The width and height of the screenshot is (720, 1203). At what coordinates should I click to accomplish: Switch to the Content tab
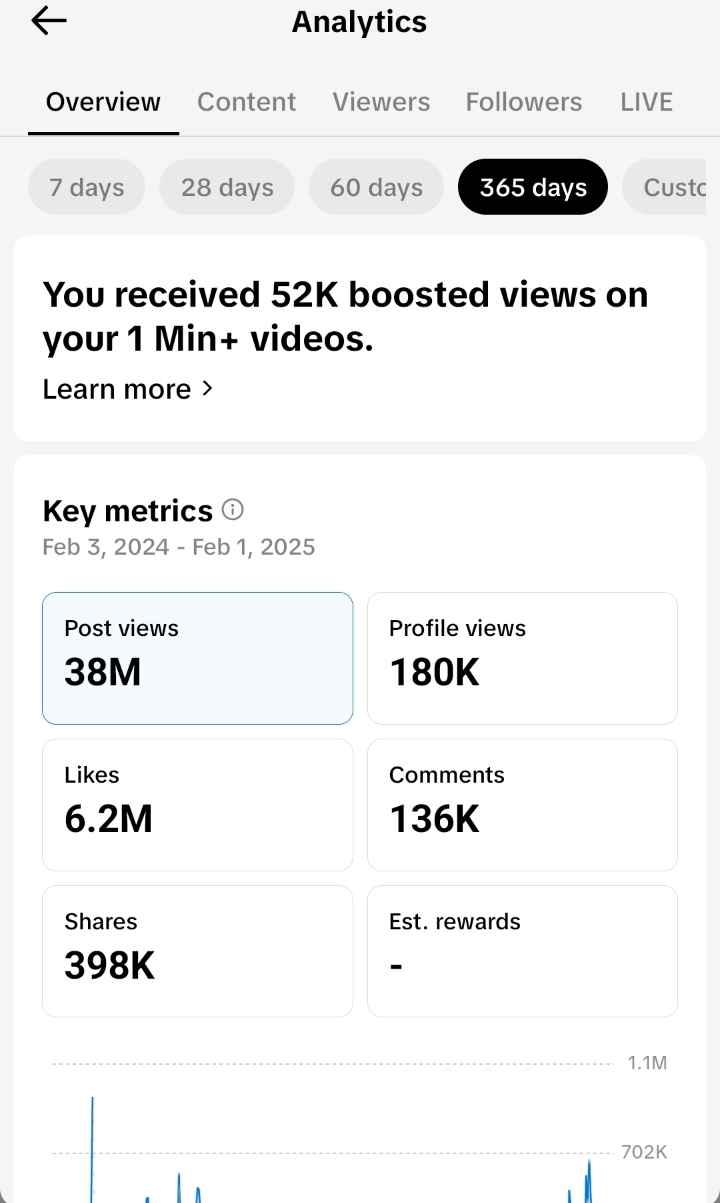coord(246,102)
